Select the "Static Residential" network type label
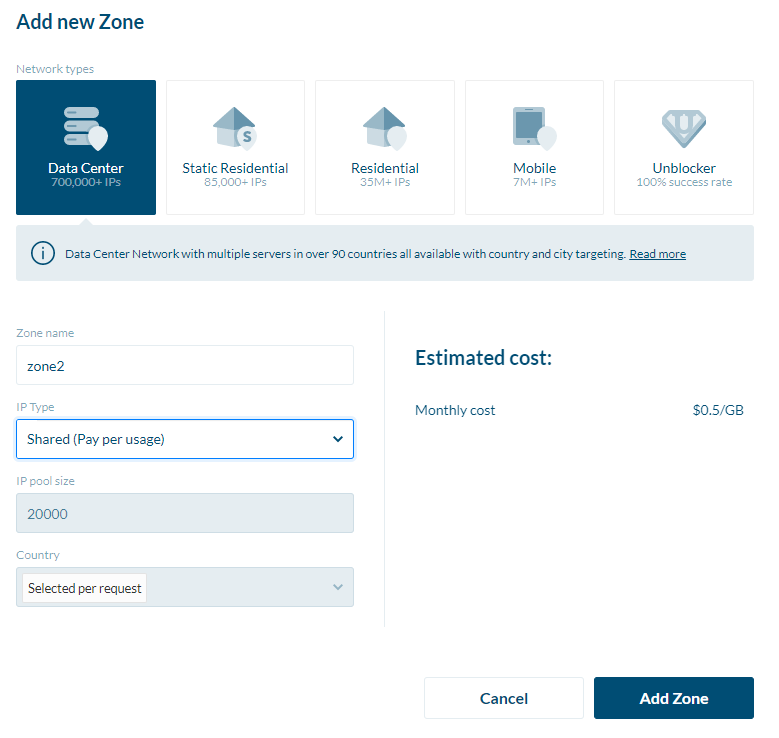779x738 pixels. coord(235,168)
